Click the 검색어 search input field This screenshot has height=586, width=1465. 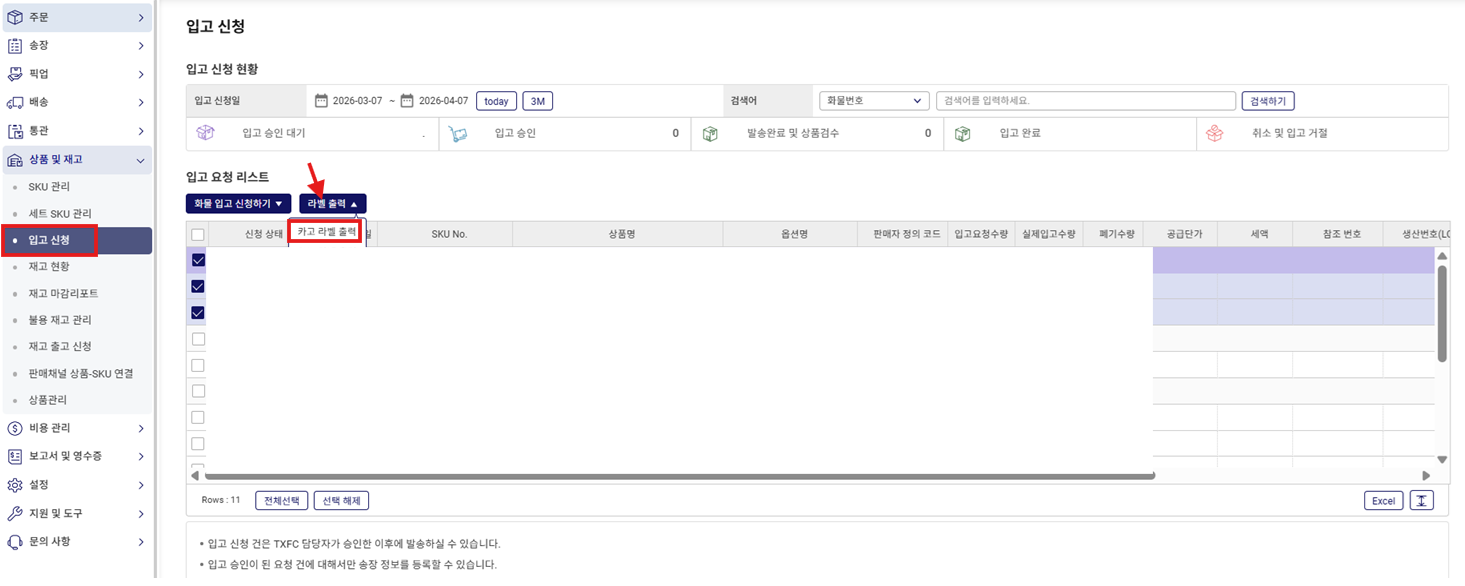pos(1085,101)
